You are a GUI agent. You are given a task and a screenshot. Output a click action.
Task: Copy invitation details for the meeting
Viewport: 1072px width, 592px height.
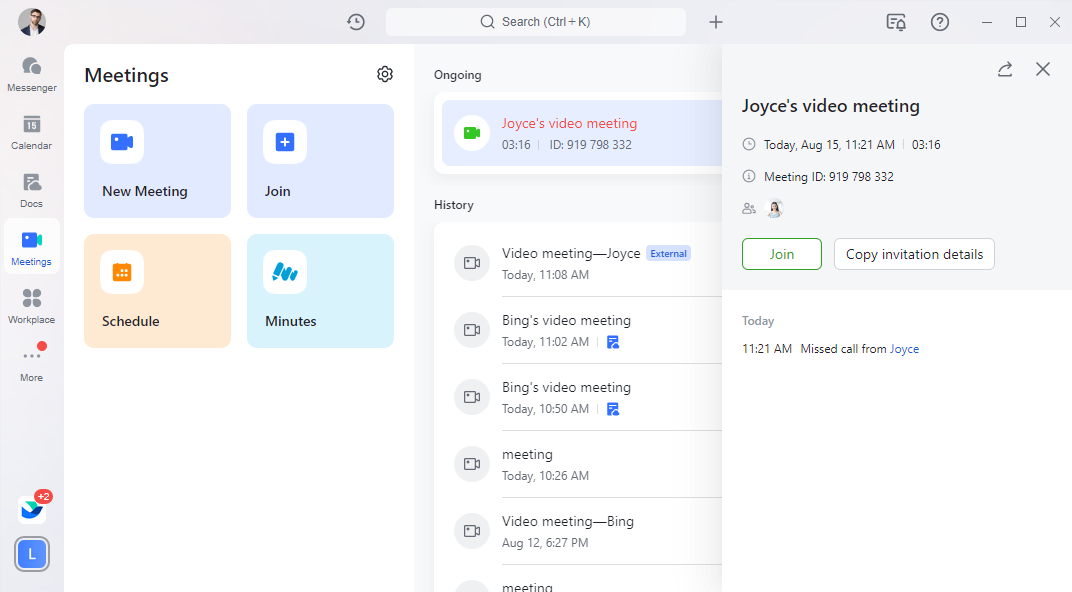pos(914,254)
